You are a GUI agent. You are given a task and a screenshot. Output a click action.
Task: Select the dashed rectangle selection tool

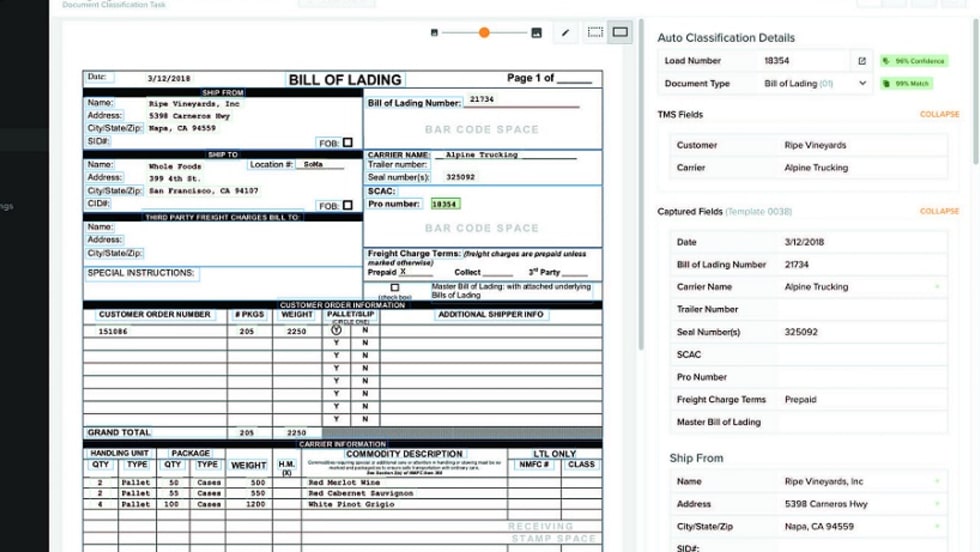595,33
